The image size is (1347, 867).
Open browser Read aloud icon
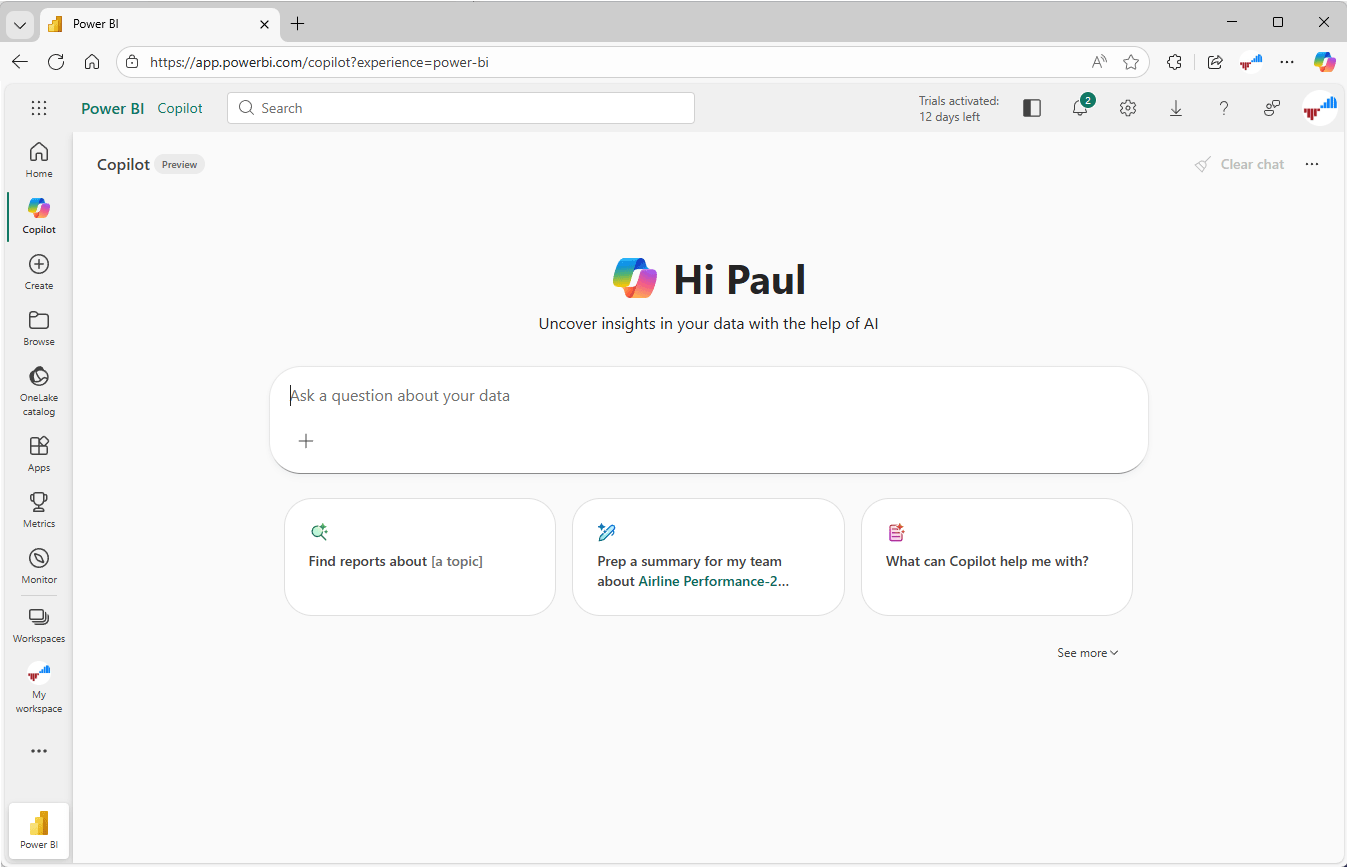1099,62
